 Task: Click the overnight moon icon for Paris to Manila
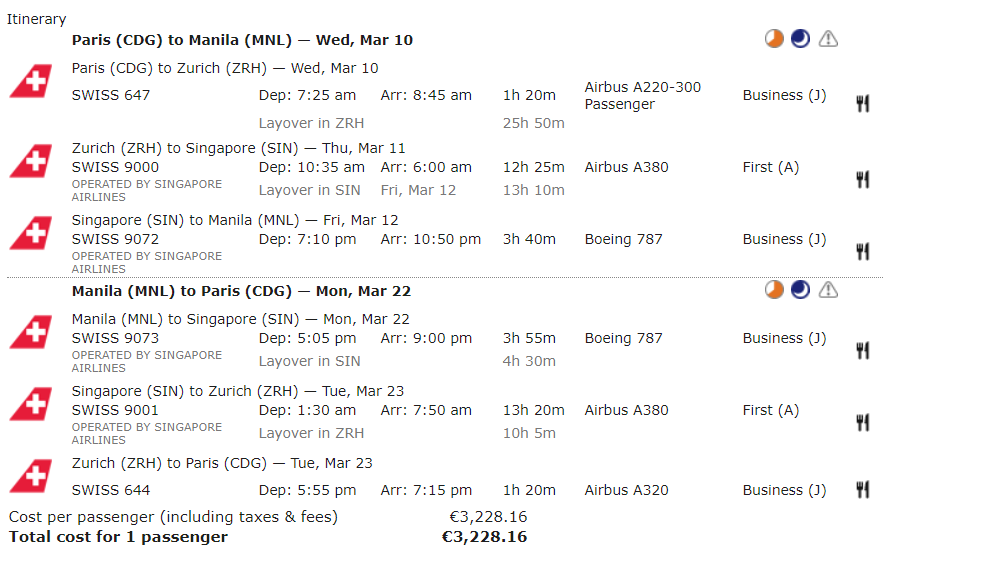click(x=800, y=39)
